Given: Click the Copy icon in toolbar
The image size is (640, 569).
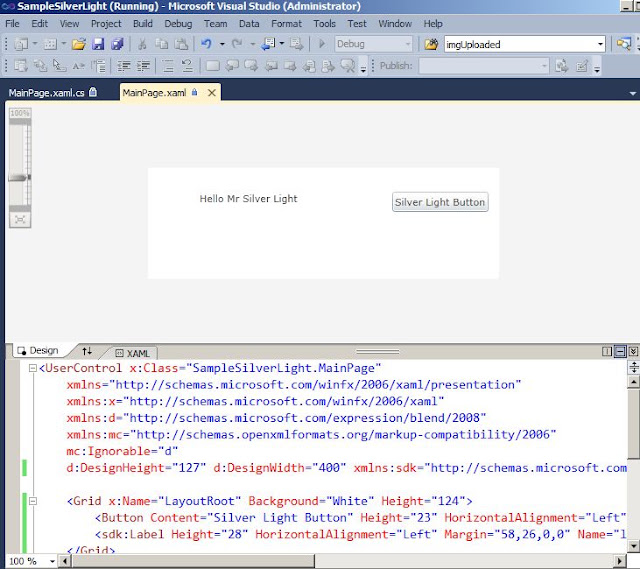Looking at the screenshot, I should 162,44.
